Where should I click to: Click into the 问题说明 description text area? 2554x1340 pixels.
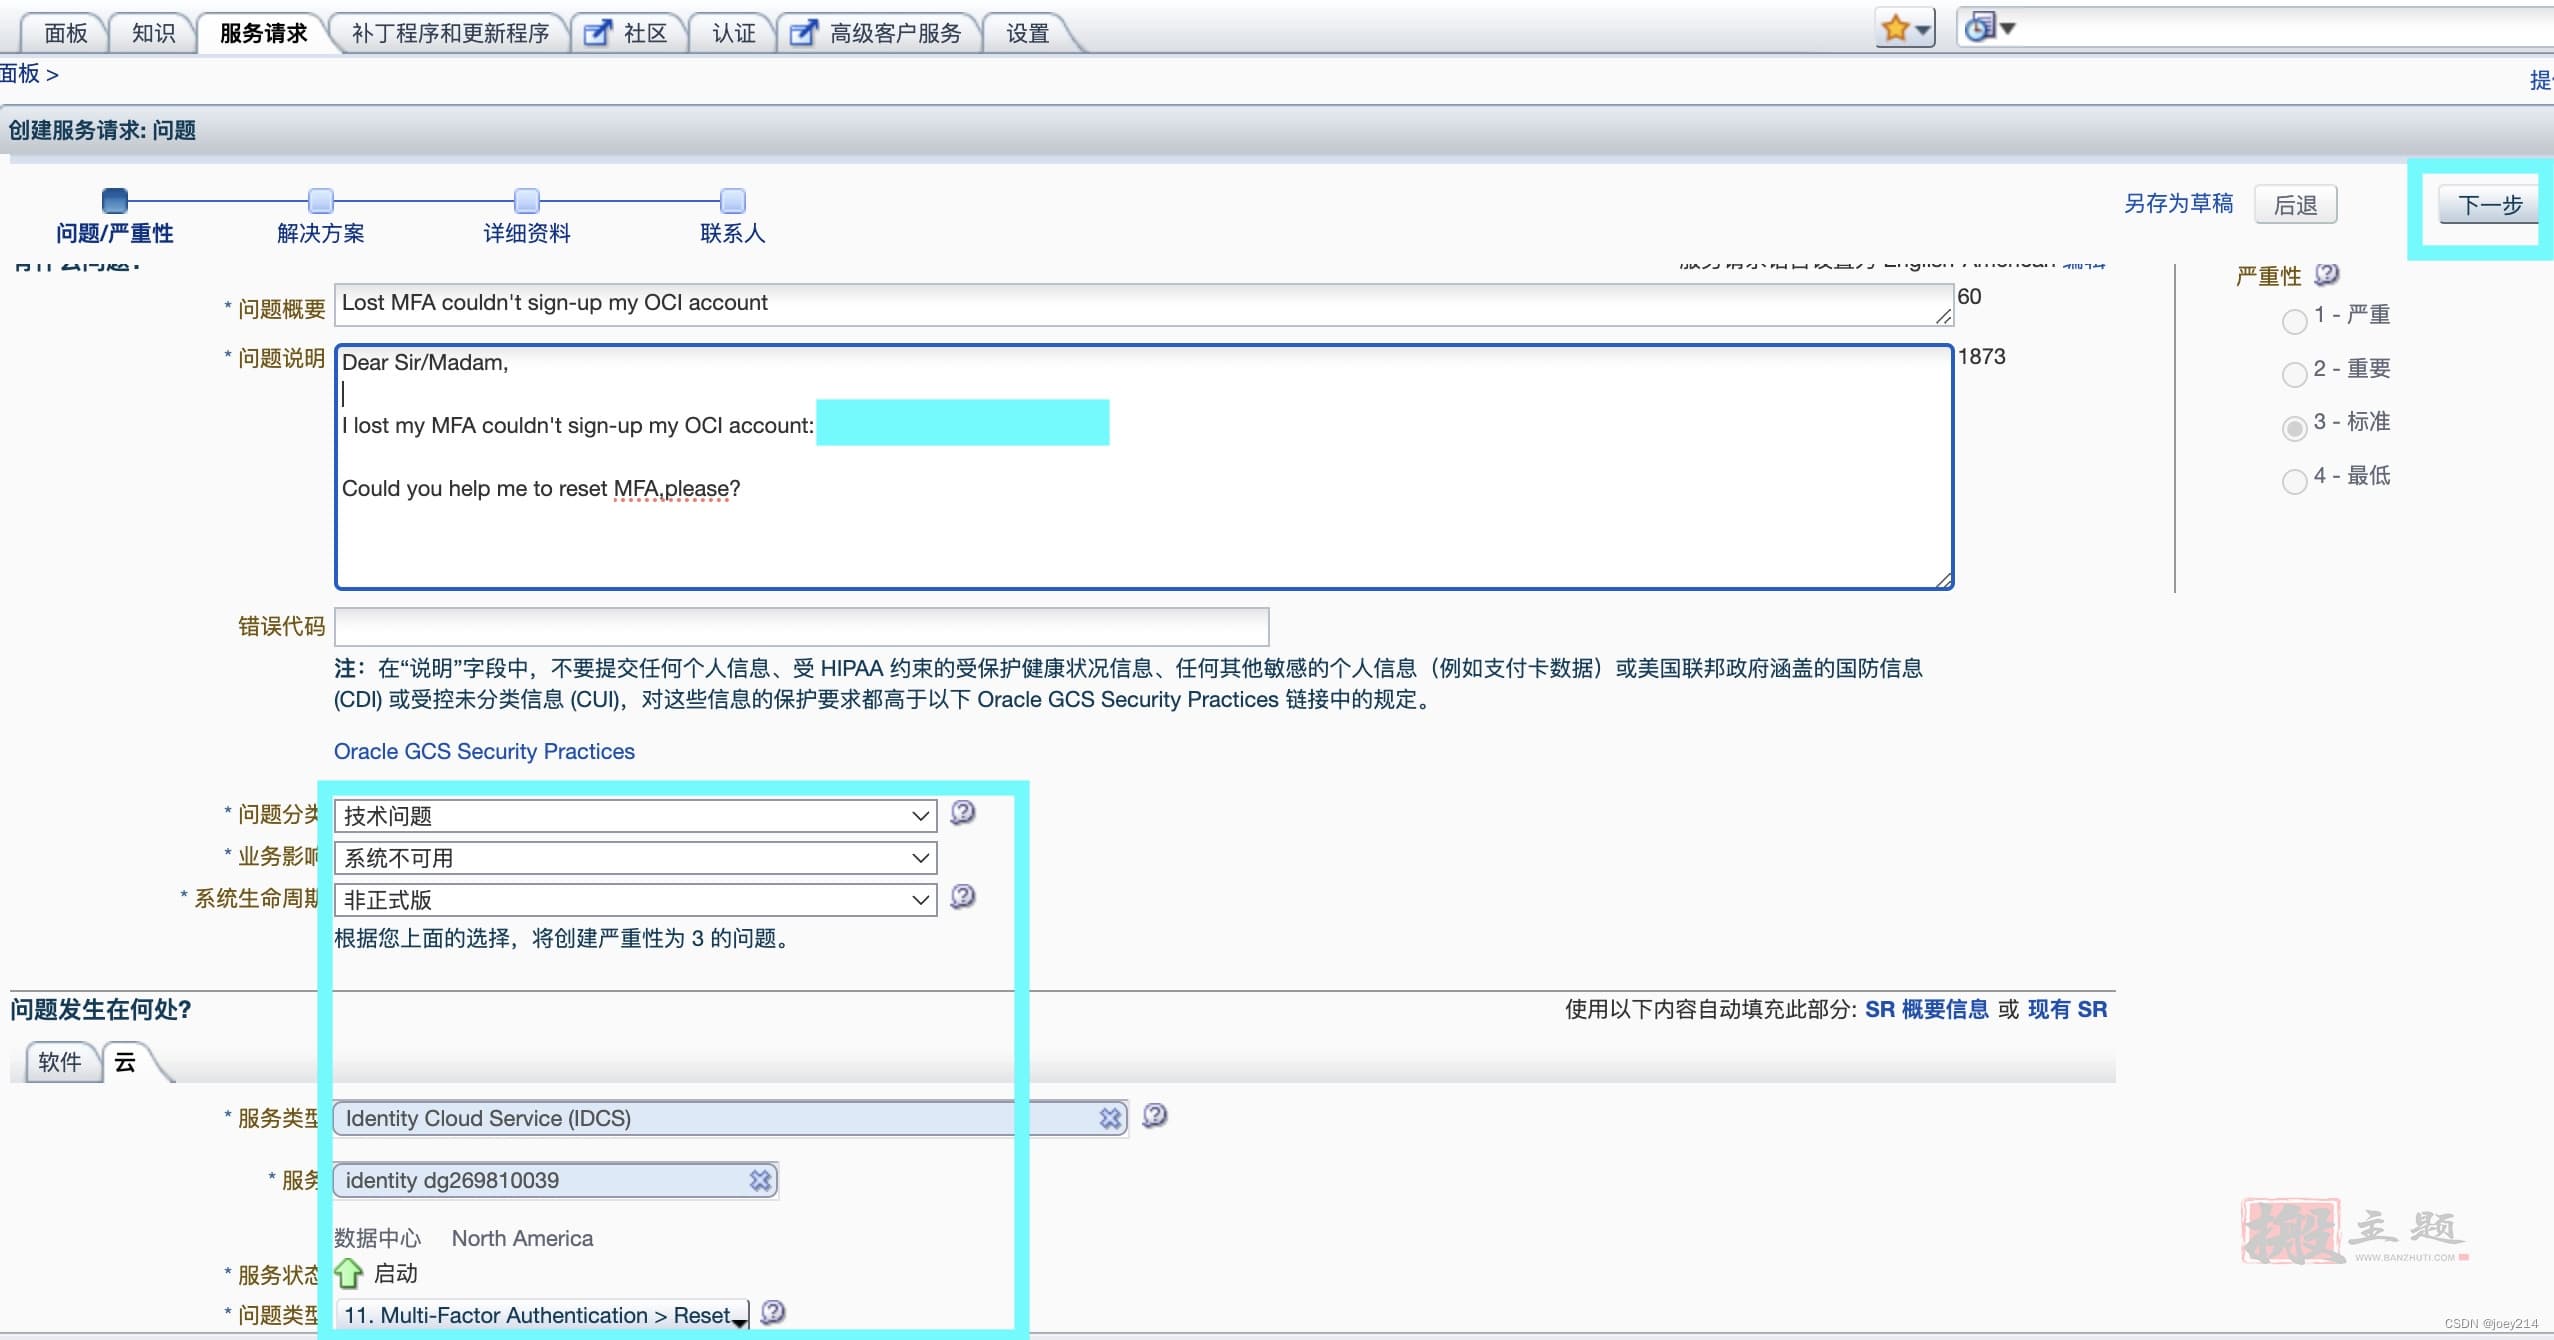coord(1144,467)
